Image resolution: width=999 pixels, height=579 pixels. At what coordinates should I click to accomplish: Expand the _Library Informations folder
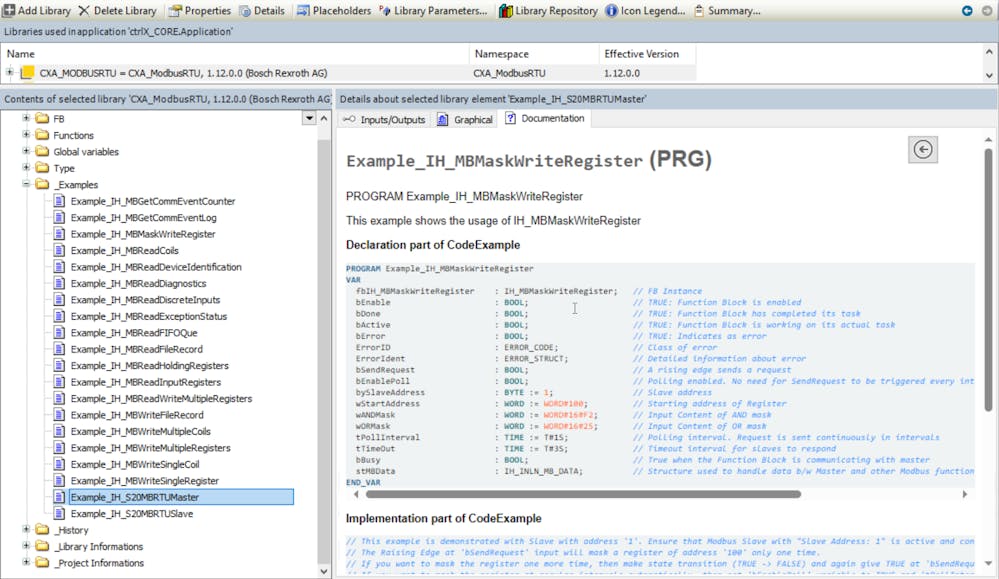coord(27,547)
